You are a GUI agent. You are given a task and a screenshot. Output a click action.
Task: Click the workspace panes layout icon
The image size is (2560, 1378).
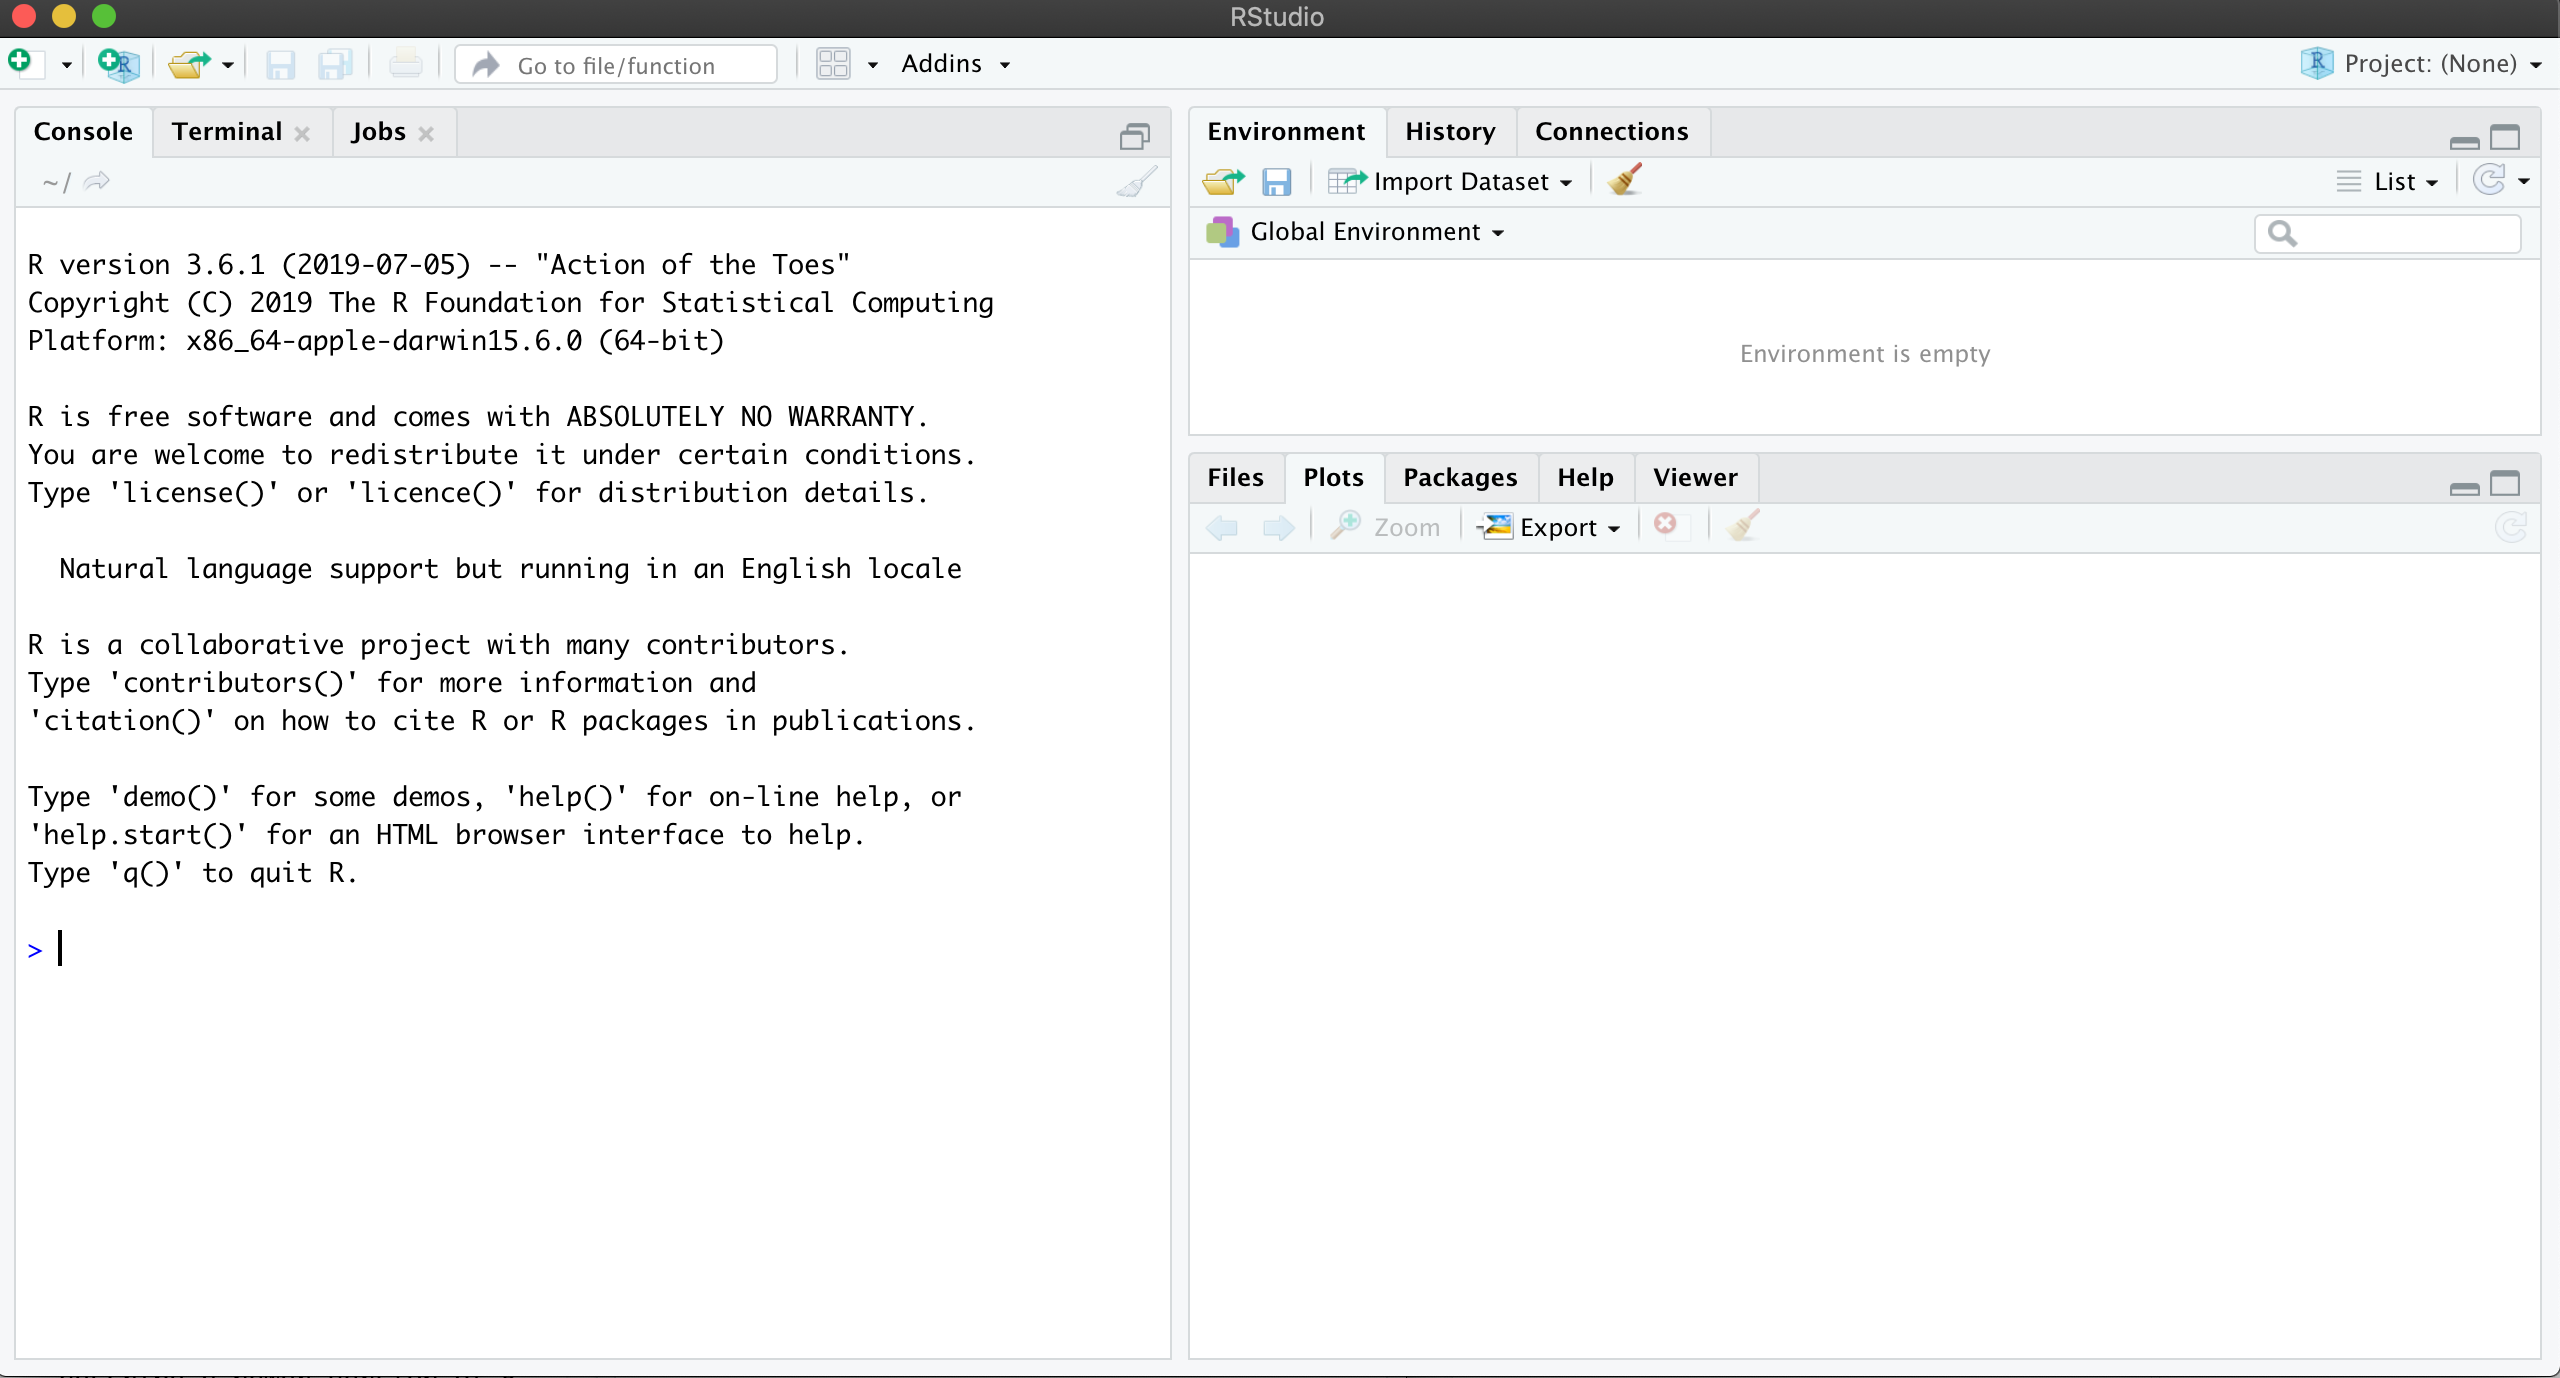(x=833, y=64)
